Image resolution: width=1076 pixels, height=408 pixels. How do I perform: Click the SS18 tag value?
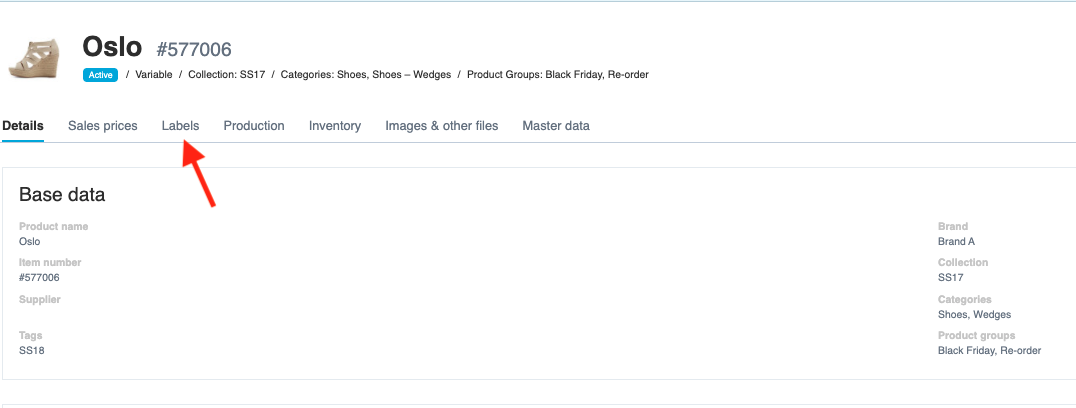(x=31, y=351)
